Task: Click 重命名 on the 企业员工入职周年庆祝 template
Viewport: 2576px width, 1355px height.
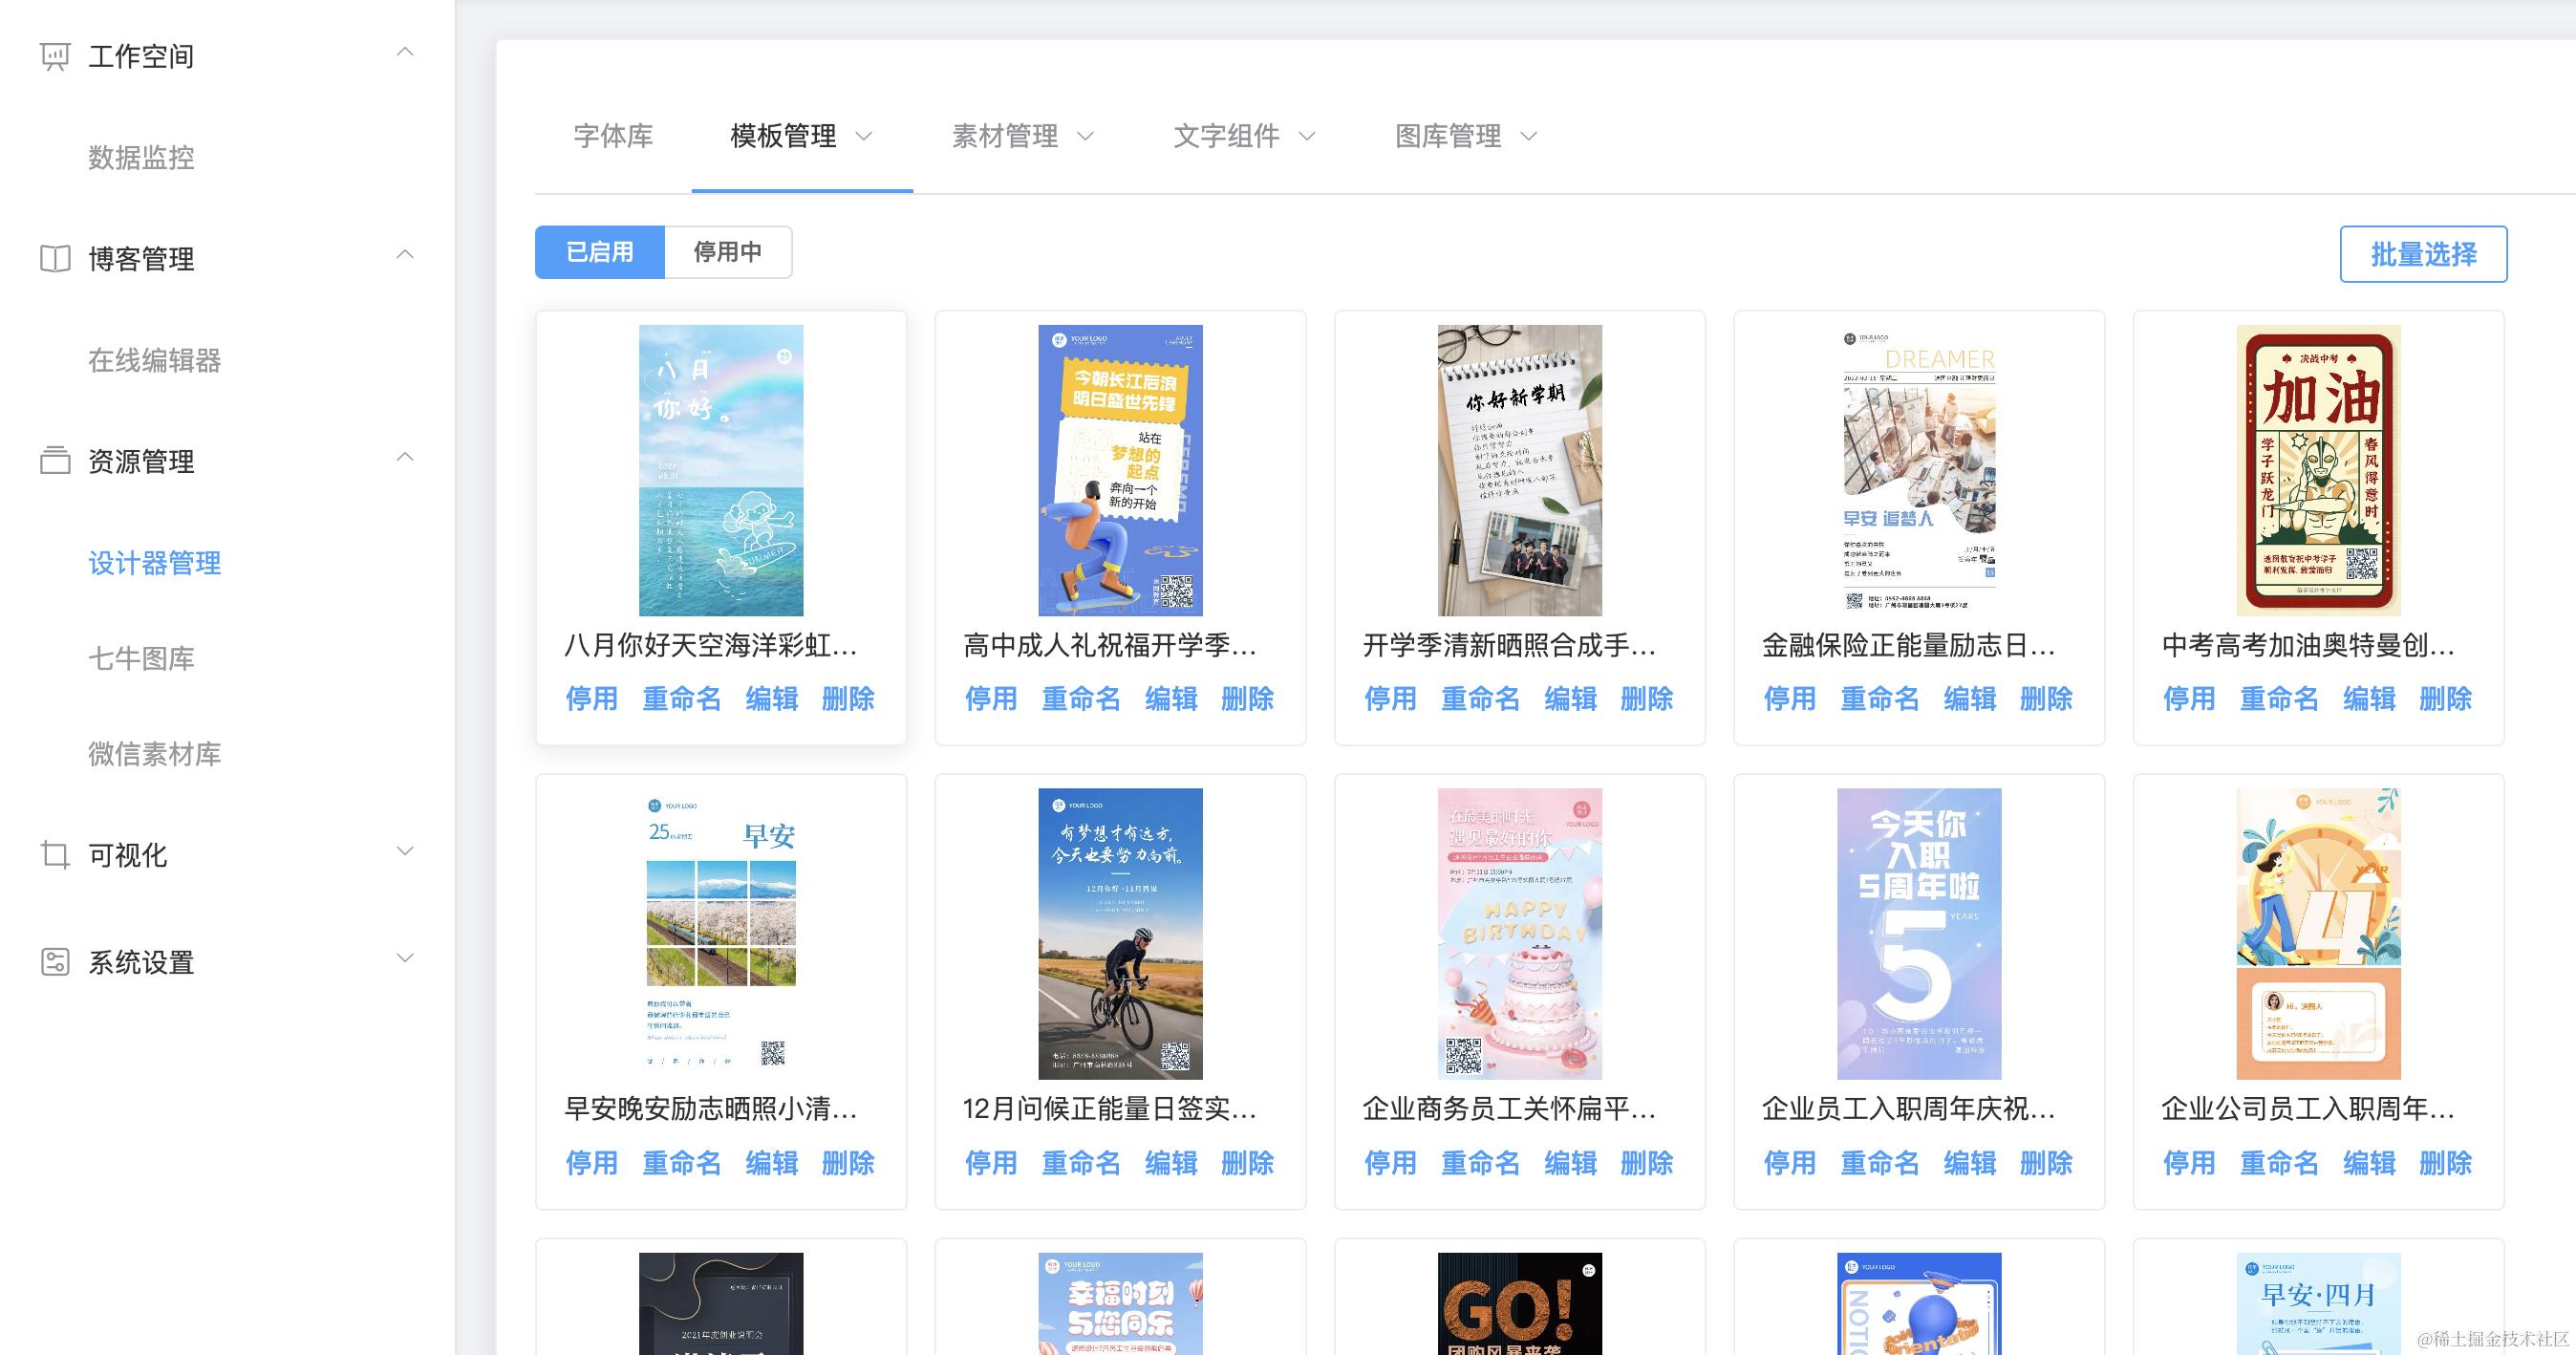Action: (x=1880, y=1163)
